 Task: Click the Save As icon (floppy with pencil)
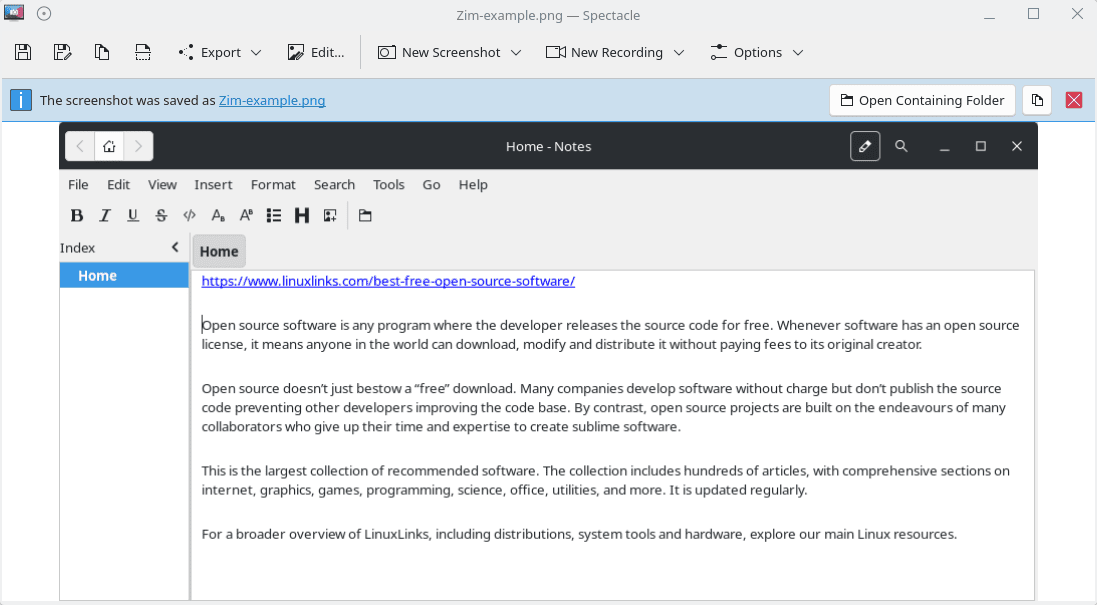click(62, 52)
